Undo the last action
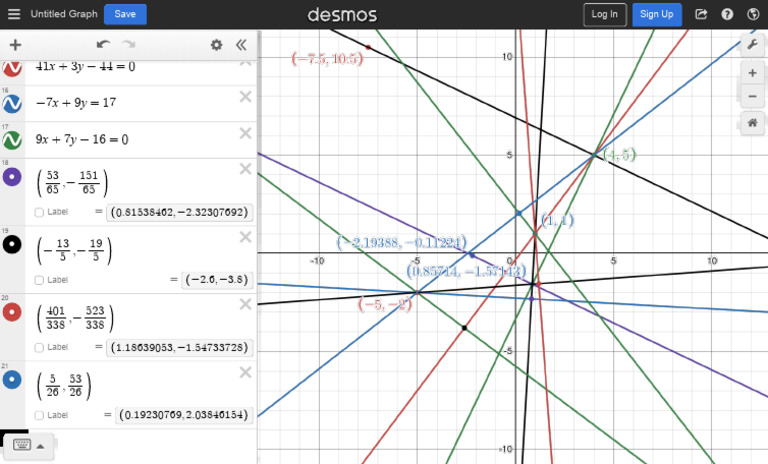Image resolution: width=768 pixels, height=464 pixels. click(103, 45)
